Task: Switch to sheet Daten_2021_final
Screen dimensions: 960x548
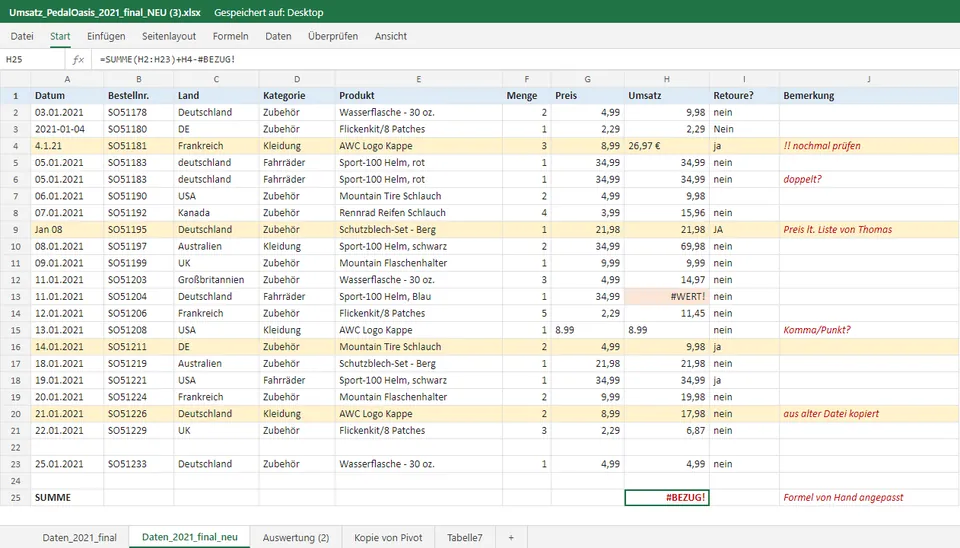Action: point(80,538)
